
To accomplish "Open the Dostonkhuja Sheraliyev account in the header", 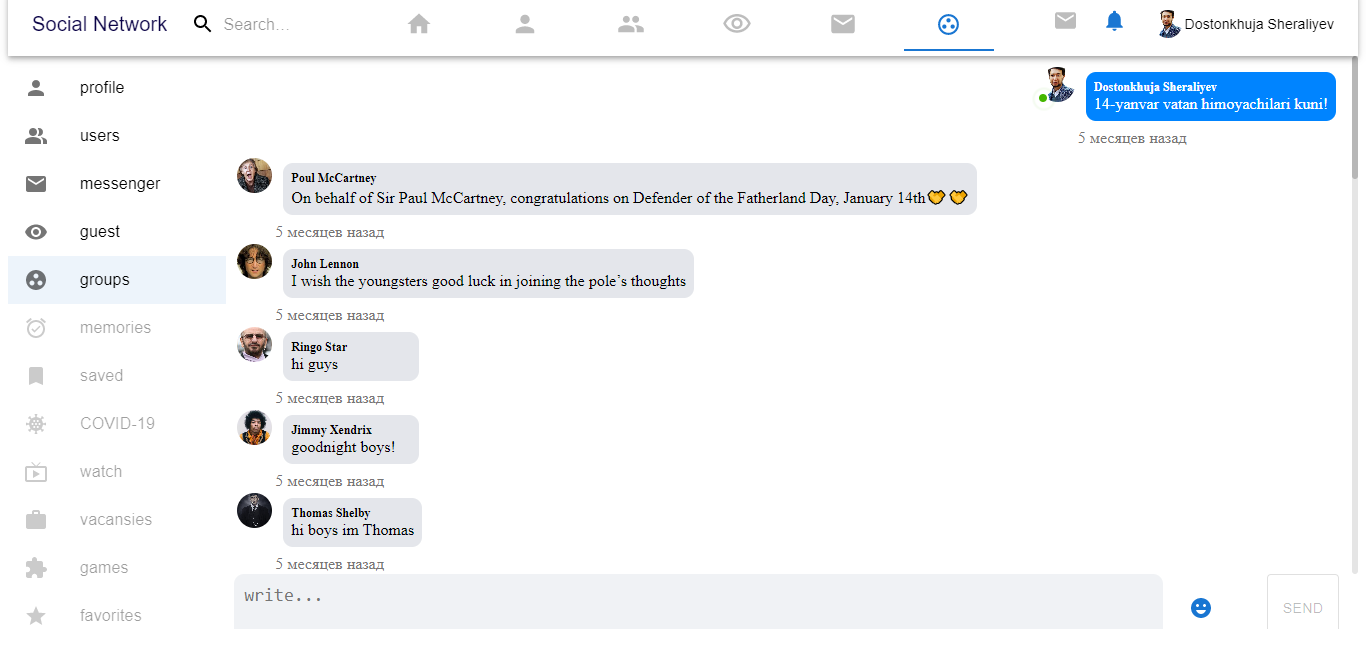I will point(1246,24).
